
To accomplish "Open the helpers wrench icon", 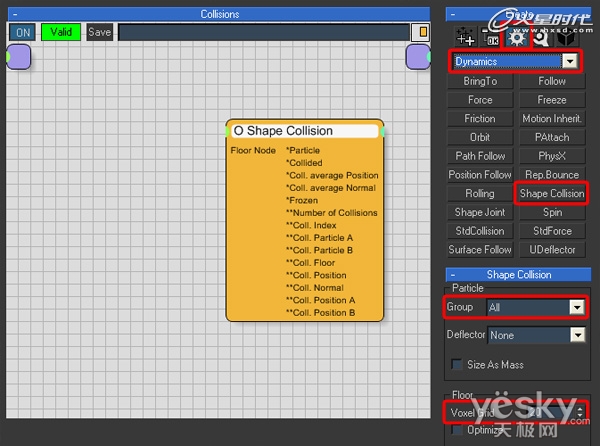I will 541,37.
